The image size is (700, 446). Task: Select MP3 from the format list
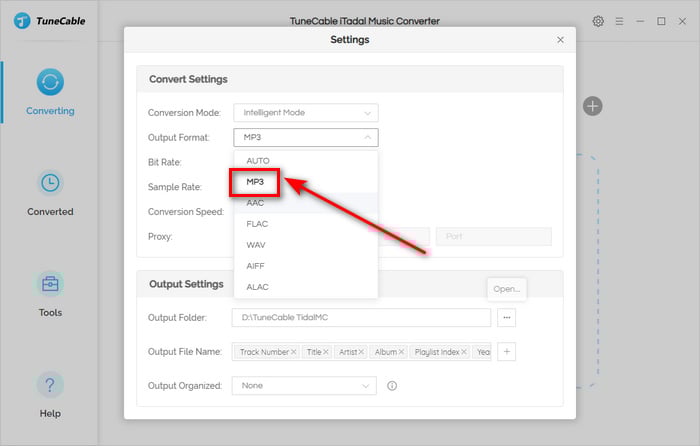tap(306, 182)
